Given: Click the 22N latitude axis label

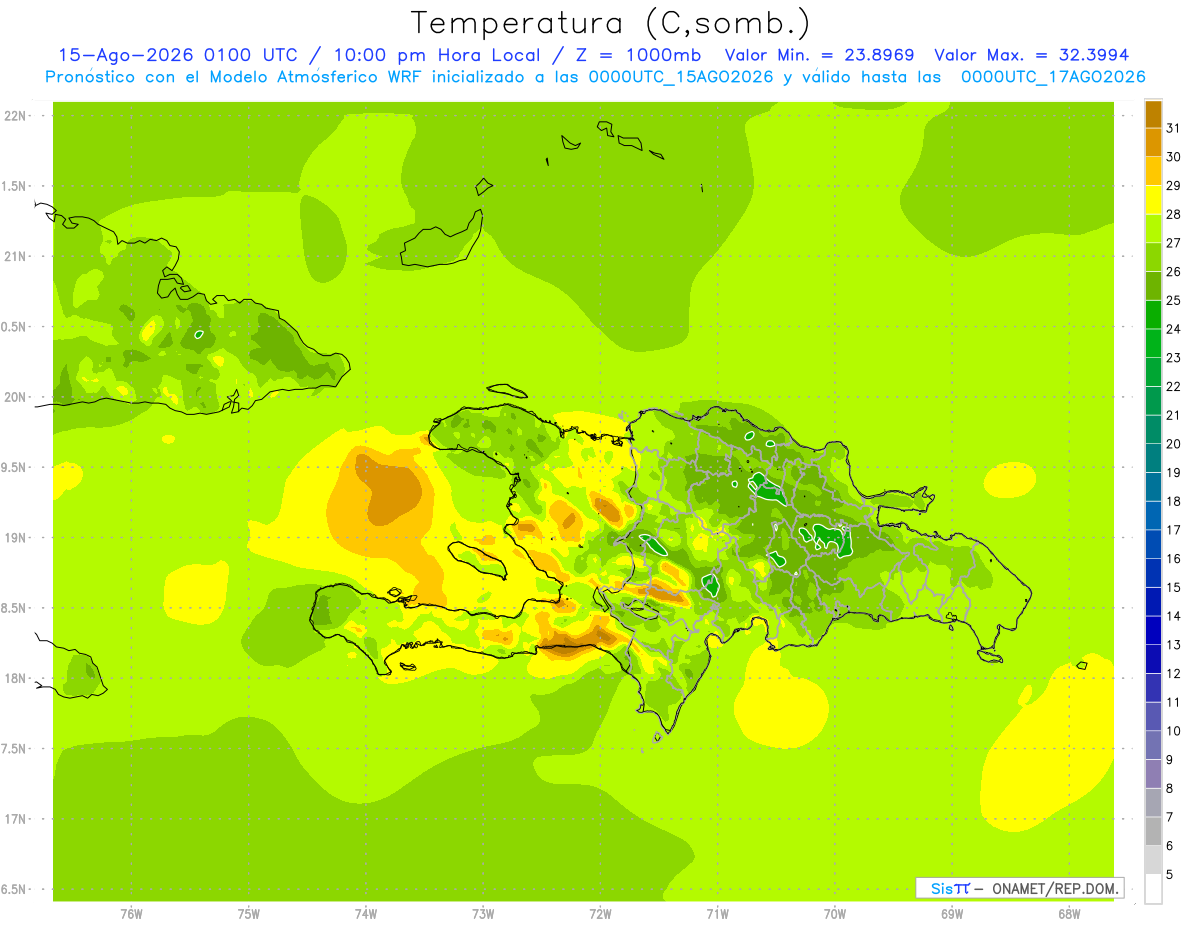Looking at the screenshot, I should click(15, 115).
